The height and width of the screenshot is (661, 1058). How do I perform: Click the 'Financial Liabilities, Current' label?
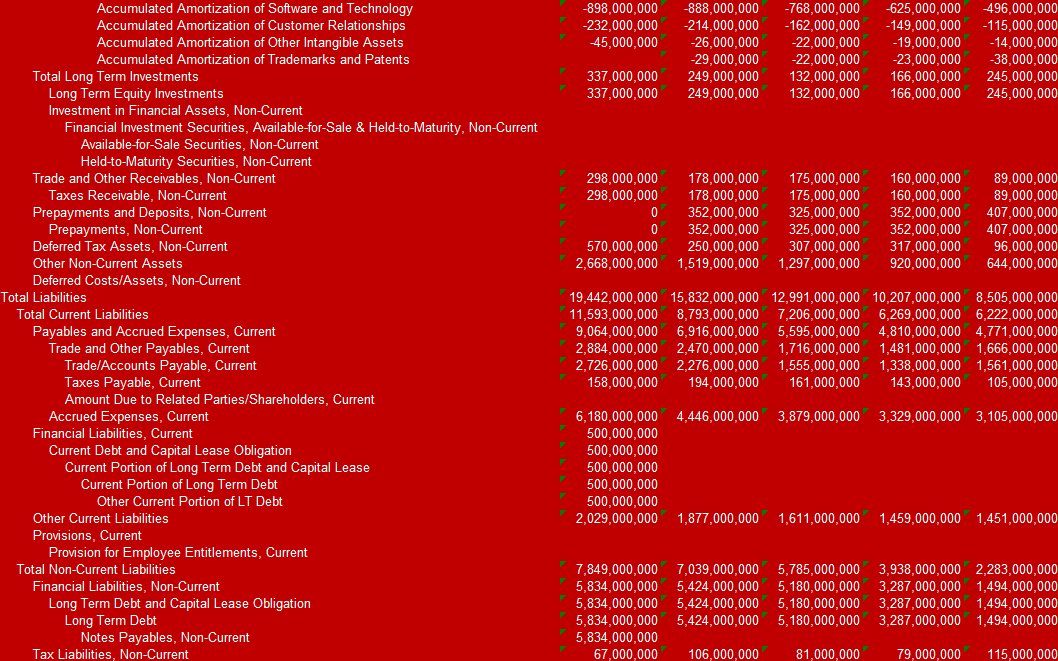click(x=113, y=434)
